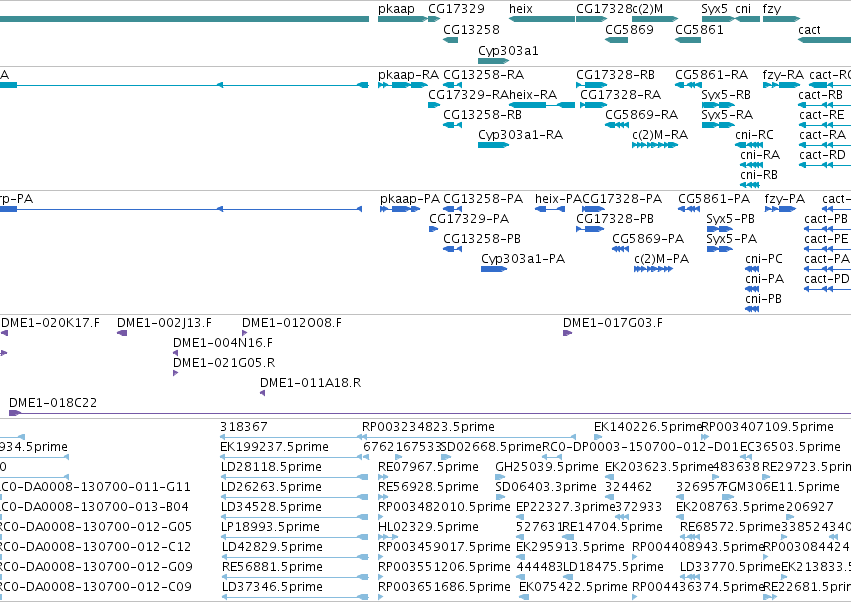Click the CG17328-RB transcript label
Screen dimensions: 851x602
[615, 75]
